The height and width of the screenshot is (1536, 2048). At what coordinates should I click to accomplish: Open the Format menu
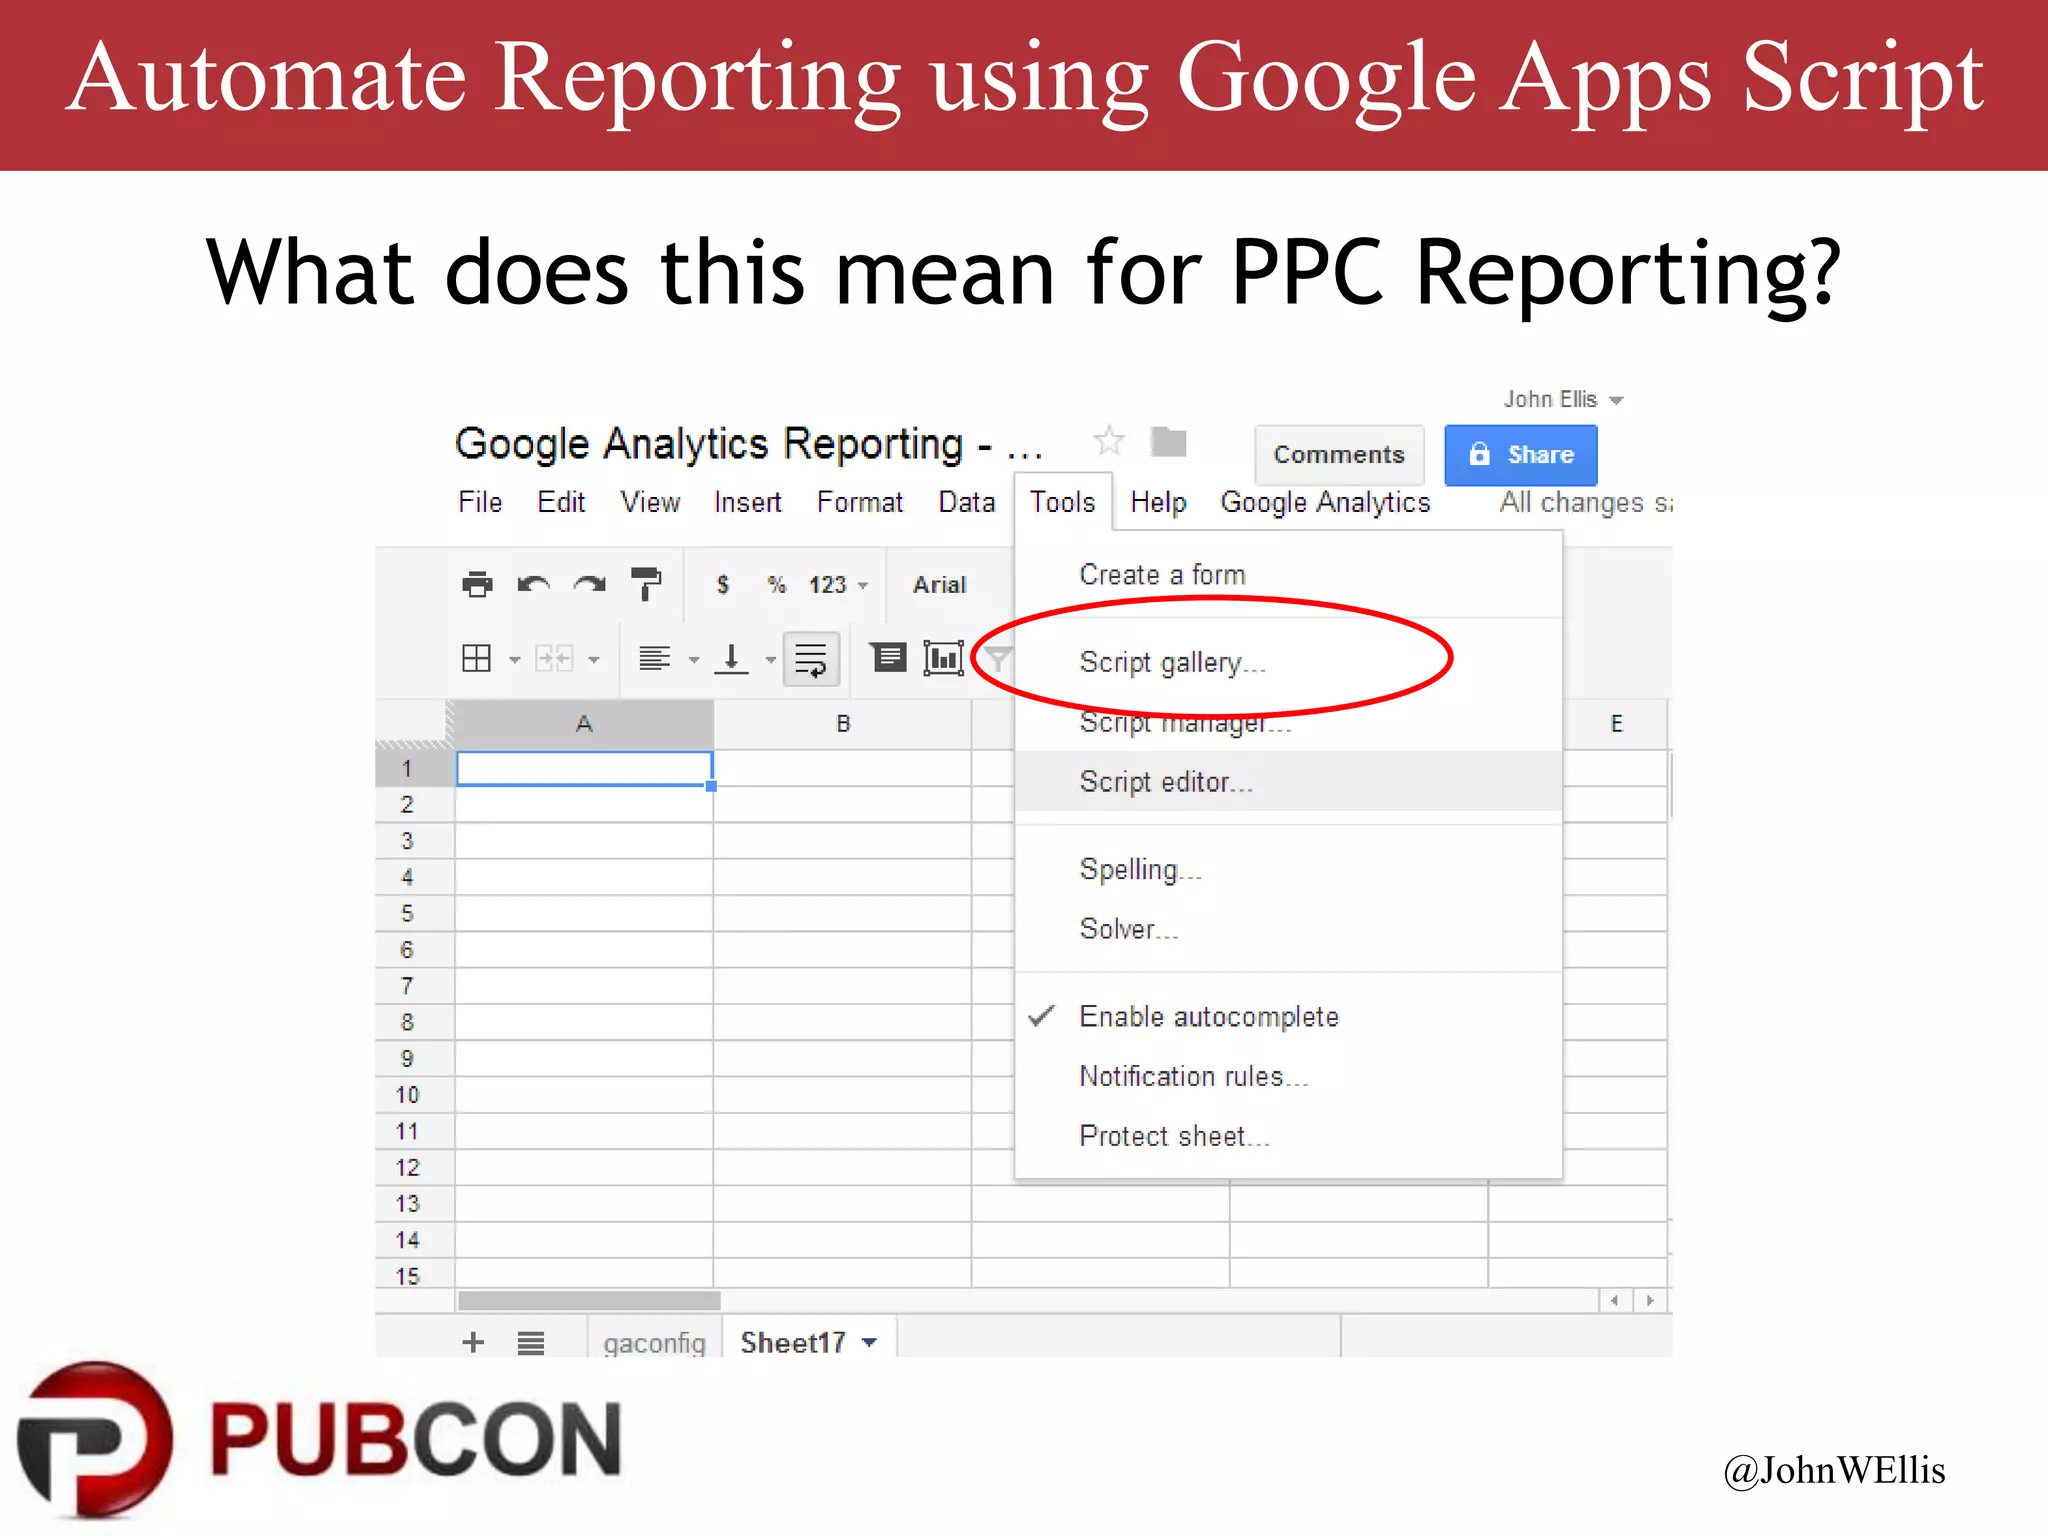tap(859, 502)
